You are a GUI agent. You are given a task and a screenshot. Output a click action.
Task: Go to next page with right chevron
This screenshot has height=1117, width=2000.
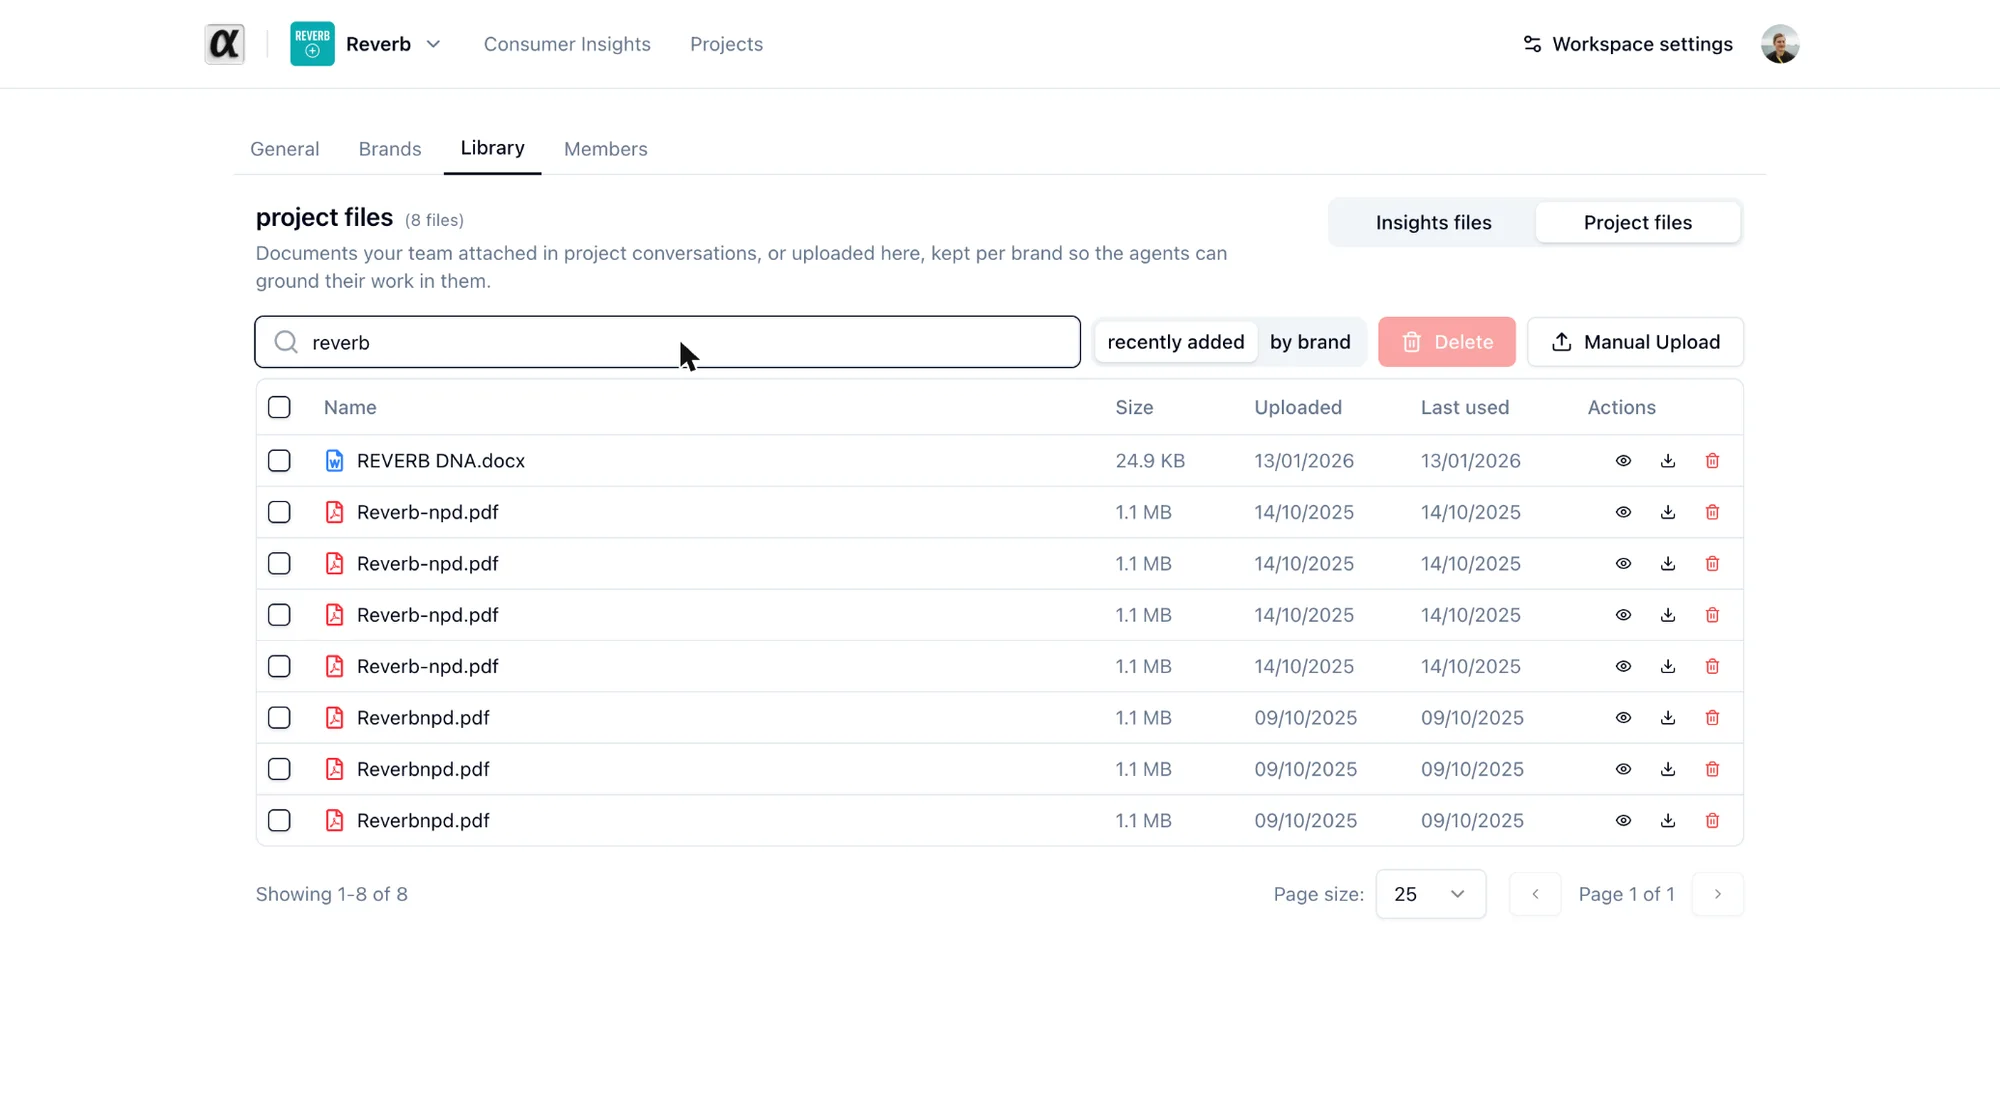point(1717,894)
